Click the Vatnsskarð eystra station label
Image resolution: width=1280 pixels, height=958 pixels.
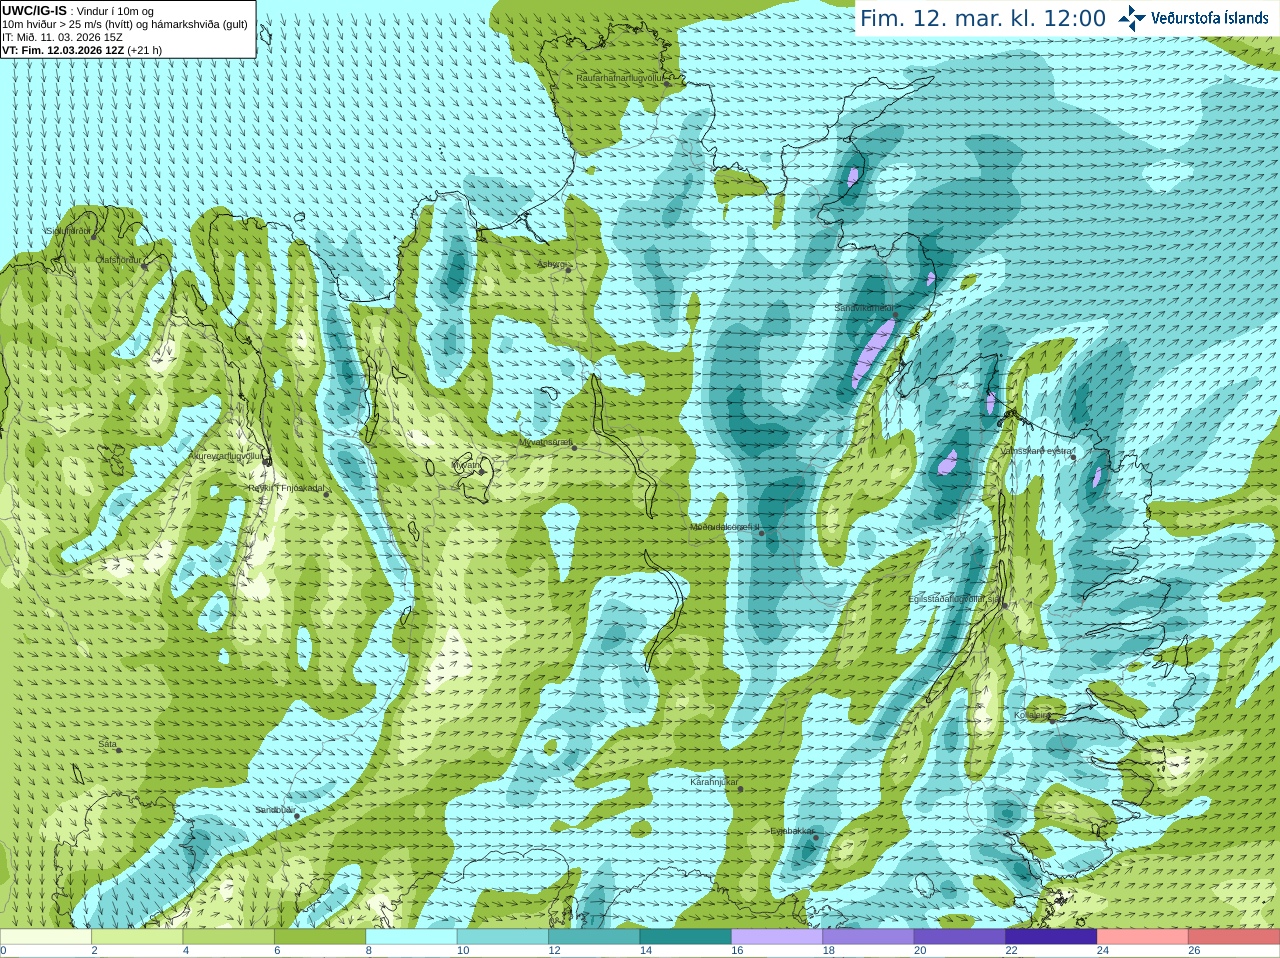(1037, 451)
